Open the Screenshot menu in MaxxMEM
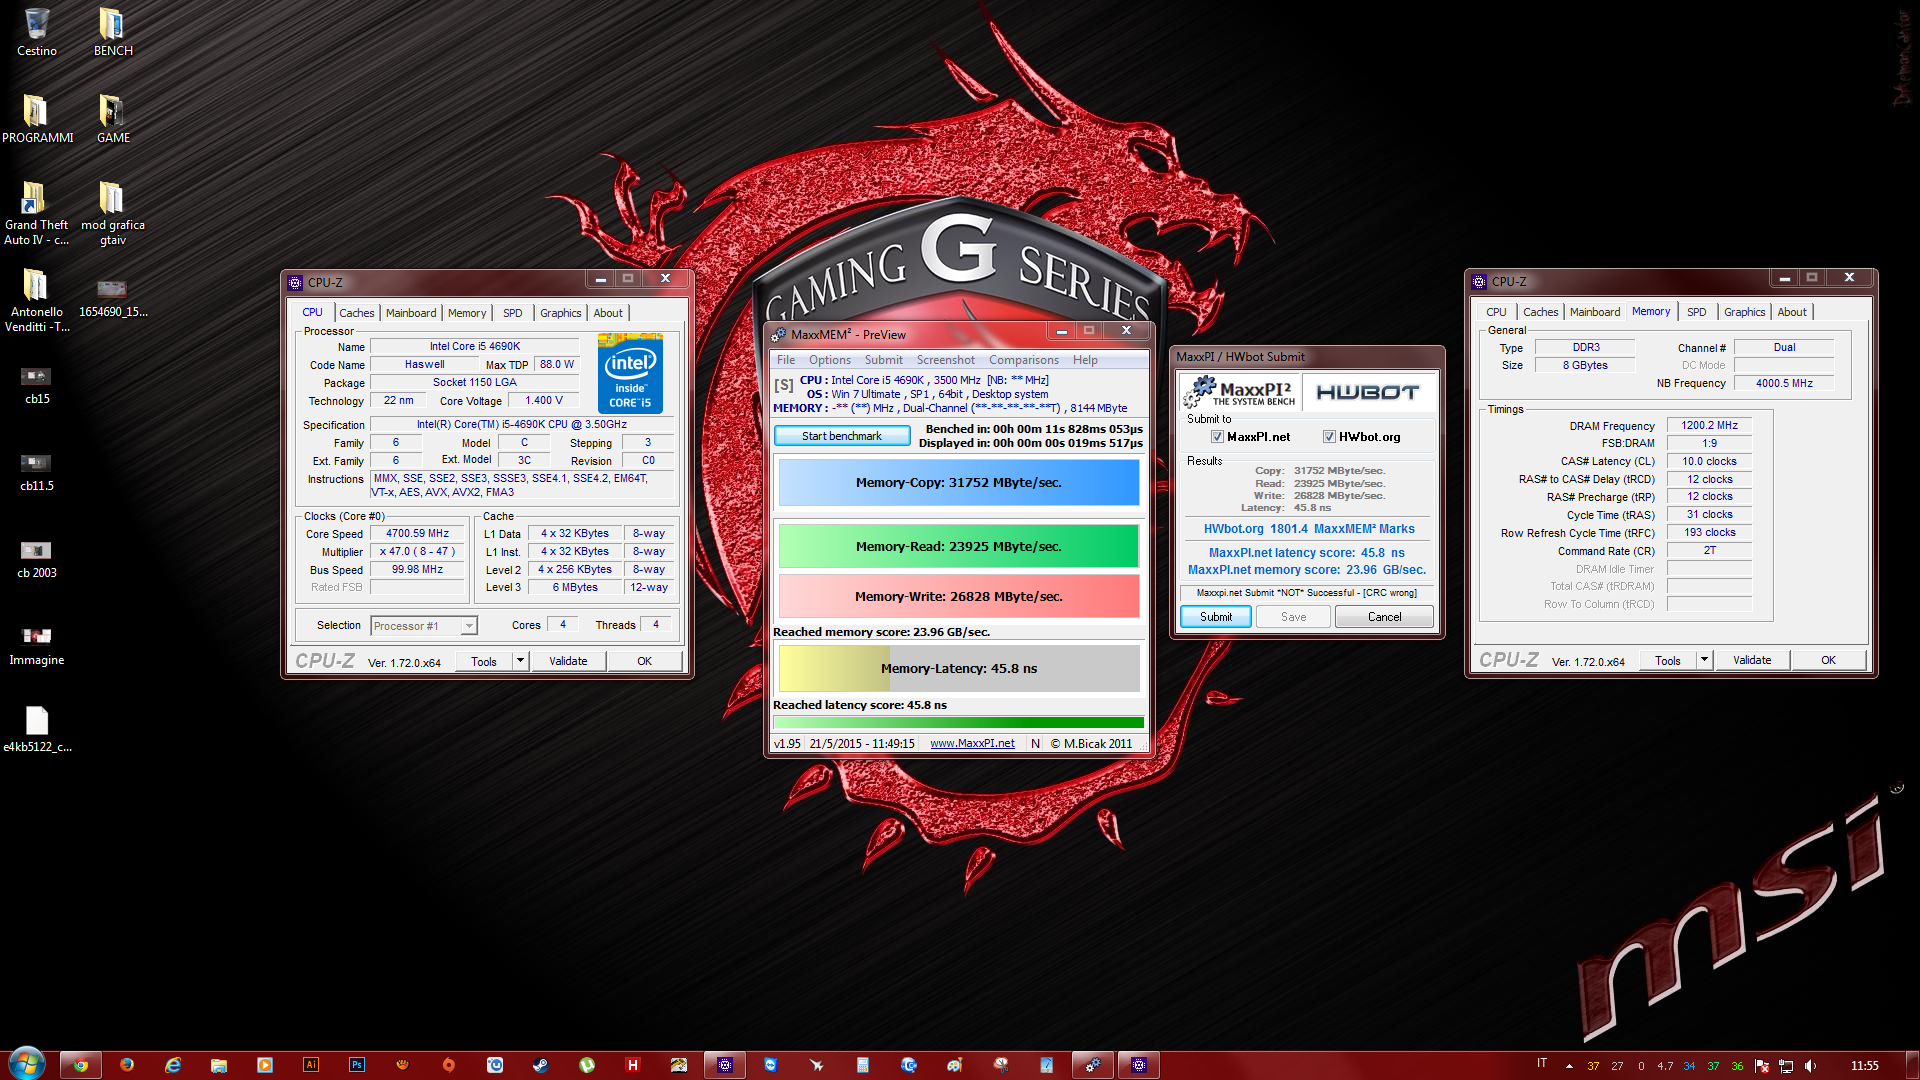 point(945,360)
